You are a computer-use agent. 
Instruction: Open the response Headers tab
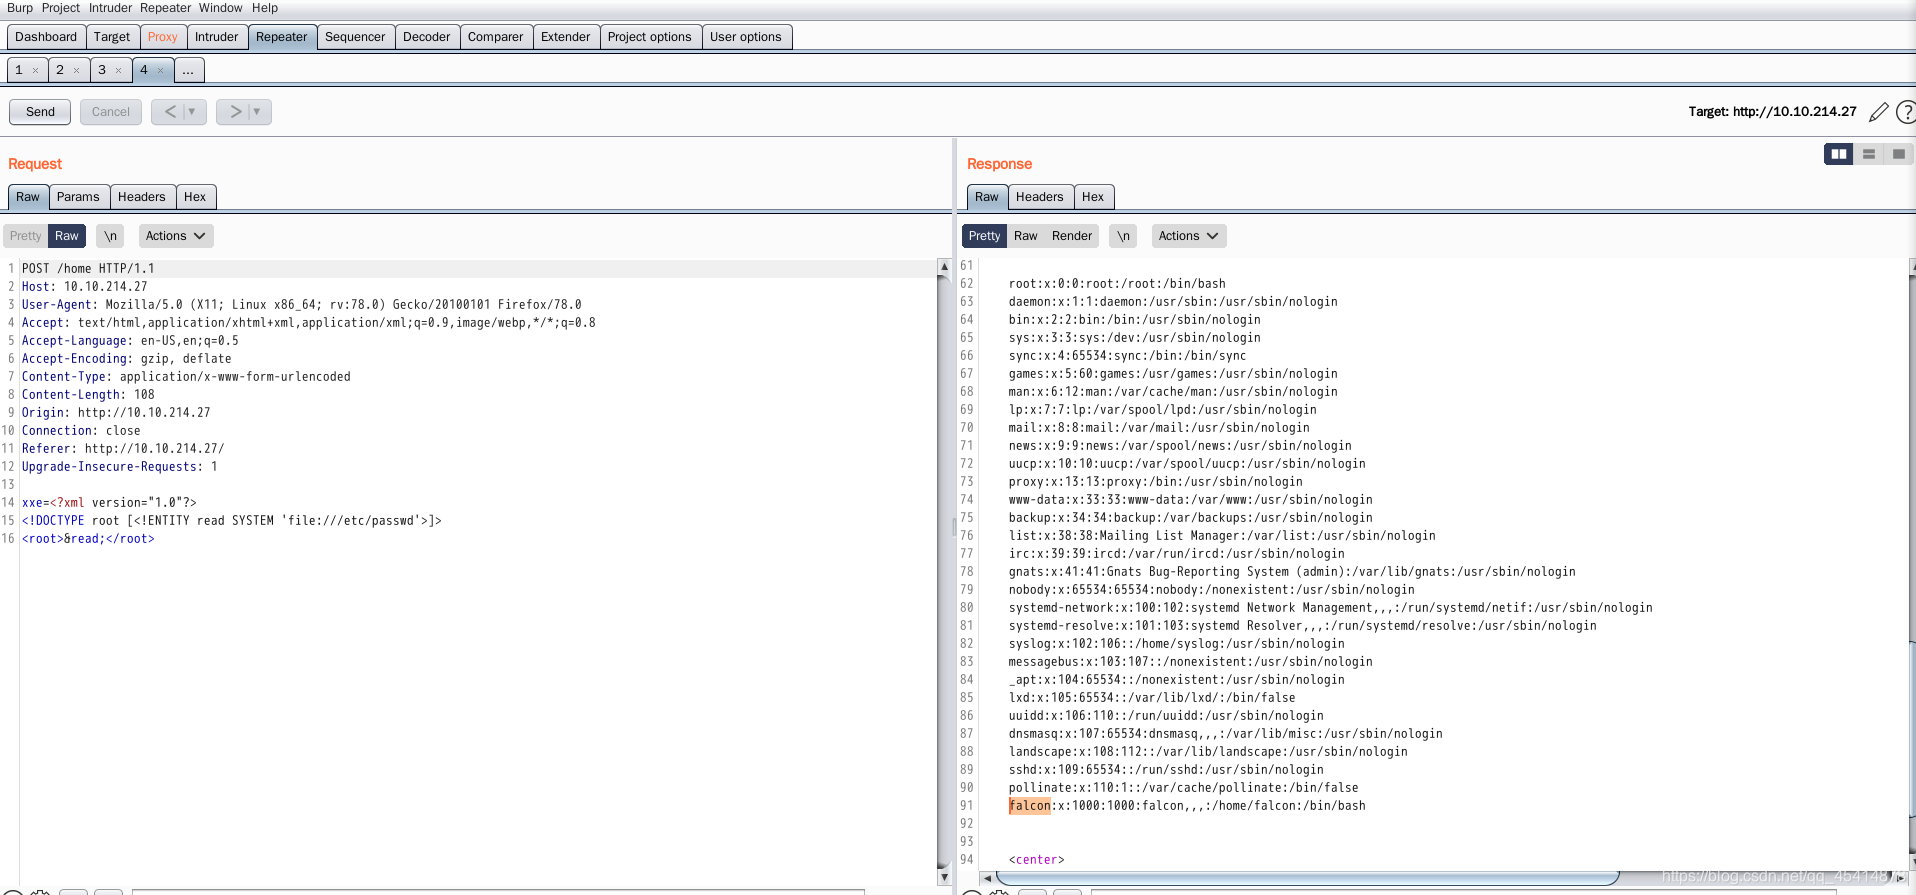click(x=1040, y=197)
